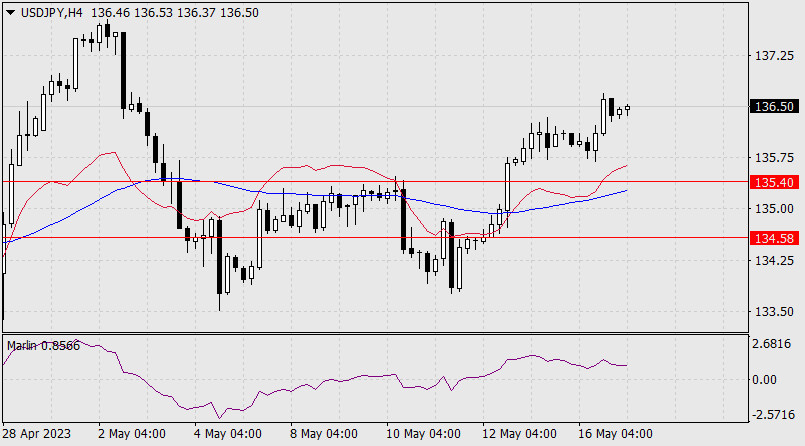This screenshot has width=805, height=446.
Task: Click the 2.6816 oscillator scale value
Action: click(x=776, y=344)
